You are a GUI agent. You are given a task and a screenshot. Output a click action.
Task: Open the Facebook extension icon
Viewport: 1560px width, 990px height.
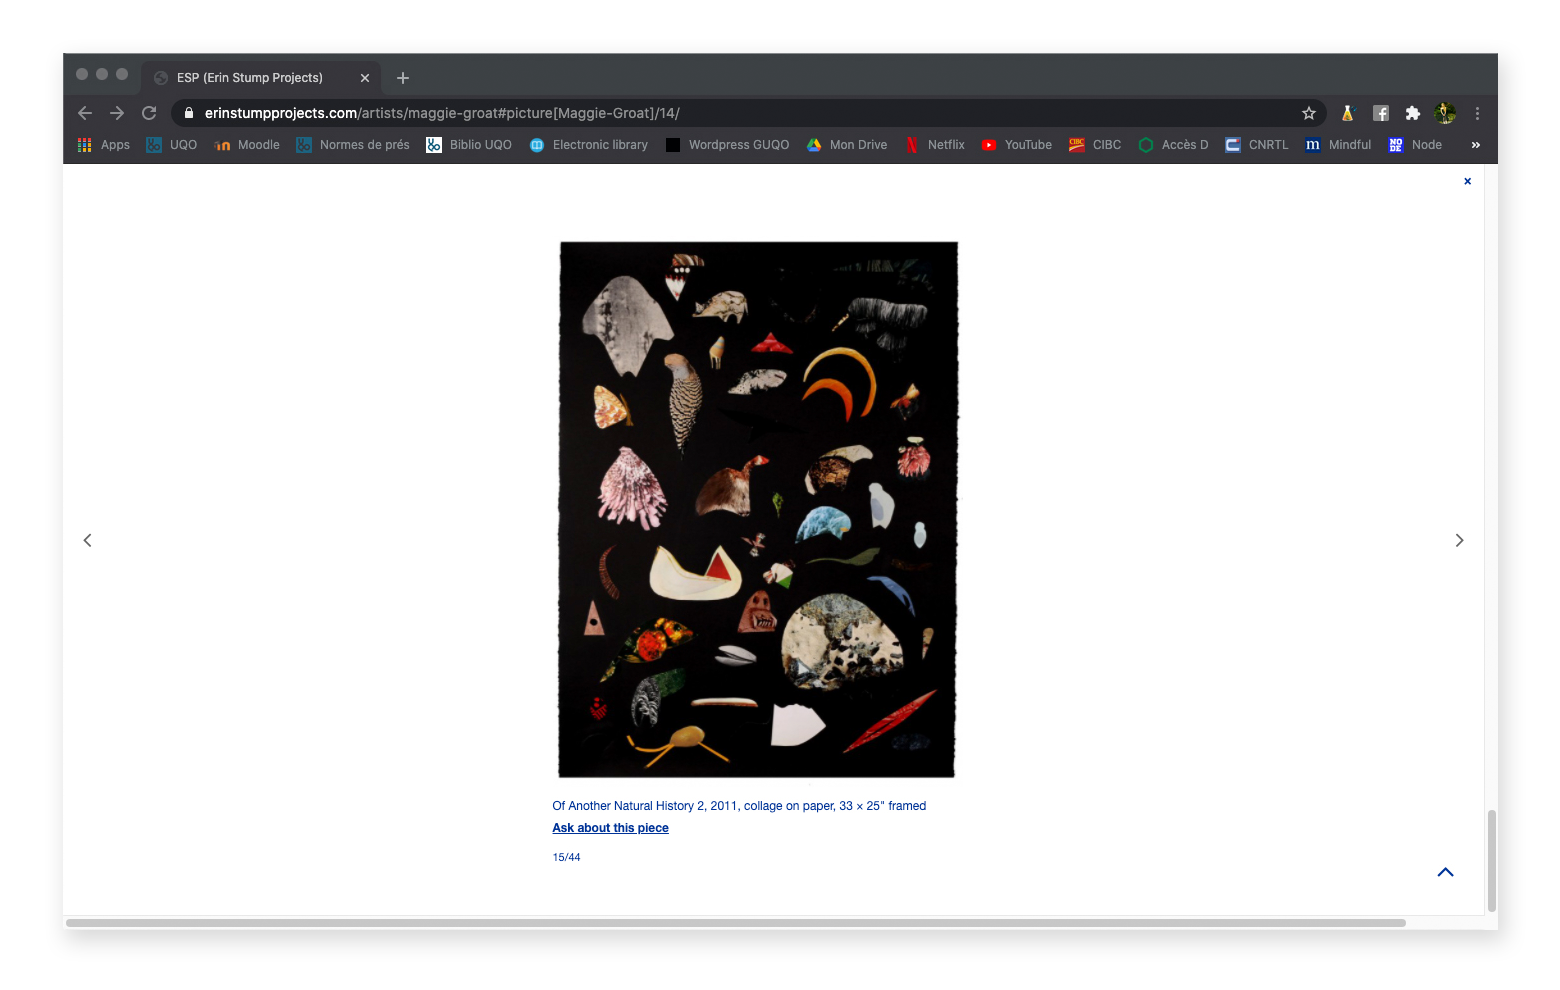[1381, 113]
